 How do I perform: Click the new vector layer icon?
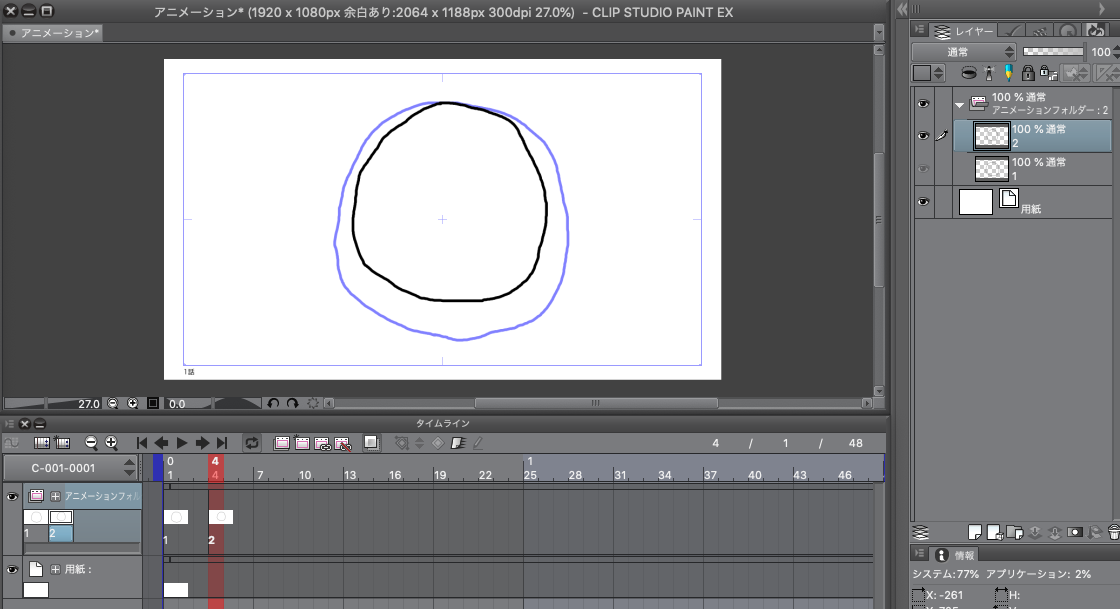[994, 532]
